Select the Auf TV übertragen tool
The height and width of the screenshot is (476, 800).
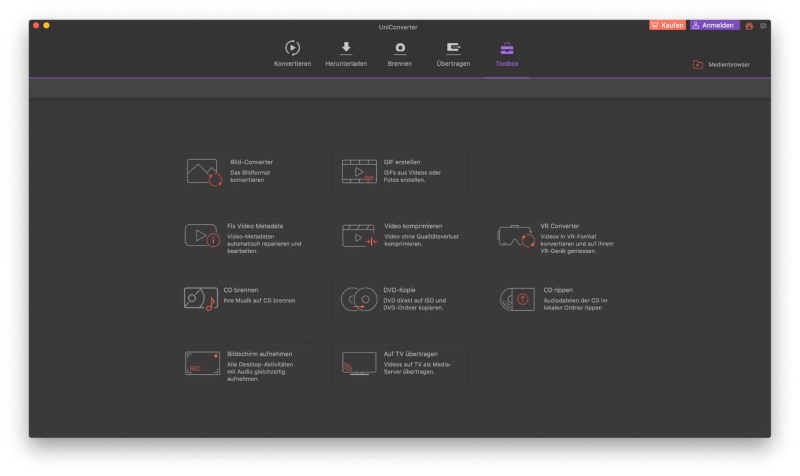click(399, 365)
